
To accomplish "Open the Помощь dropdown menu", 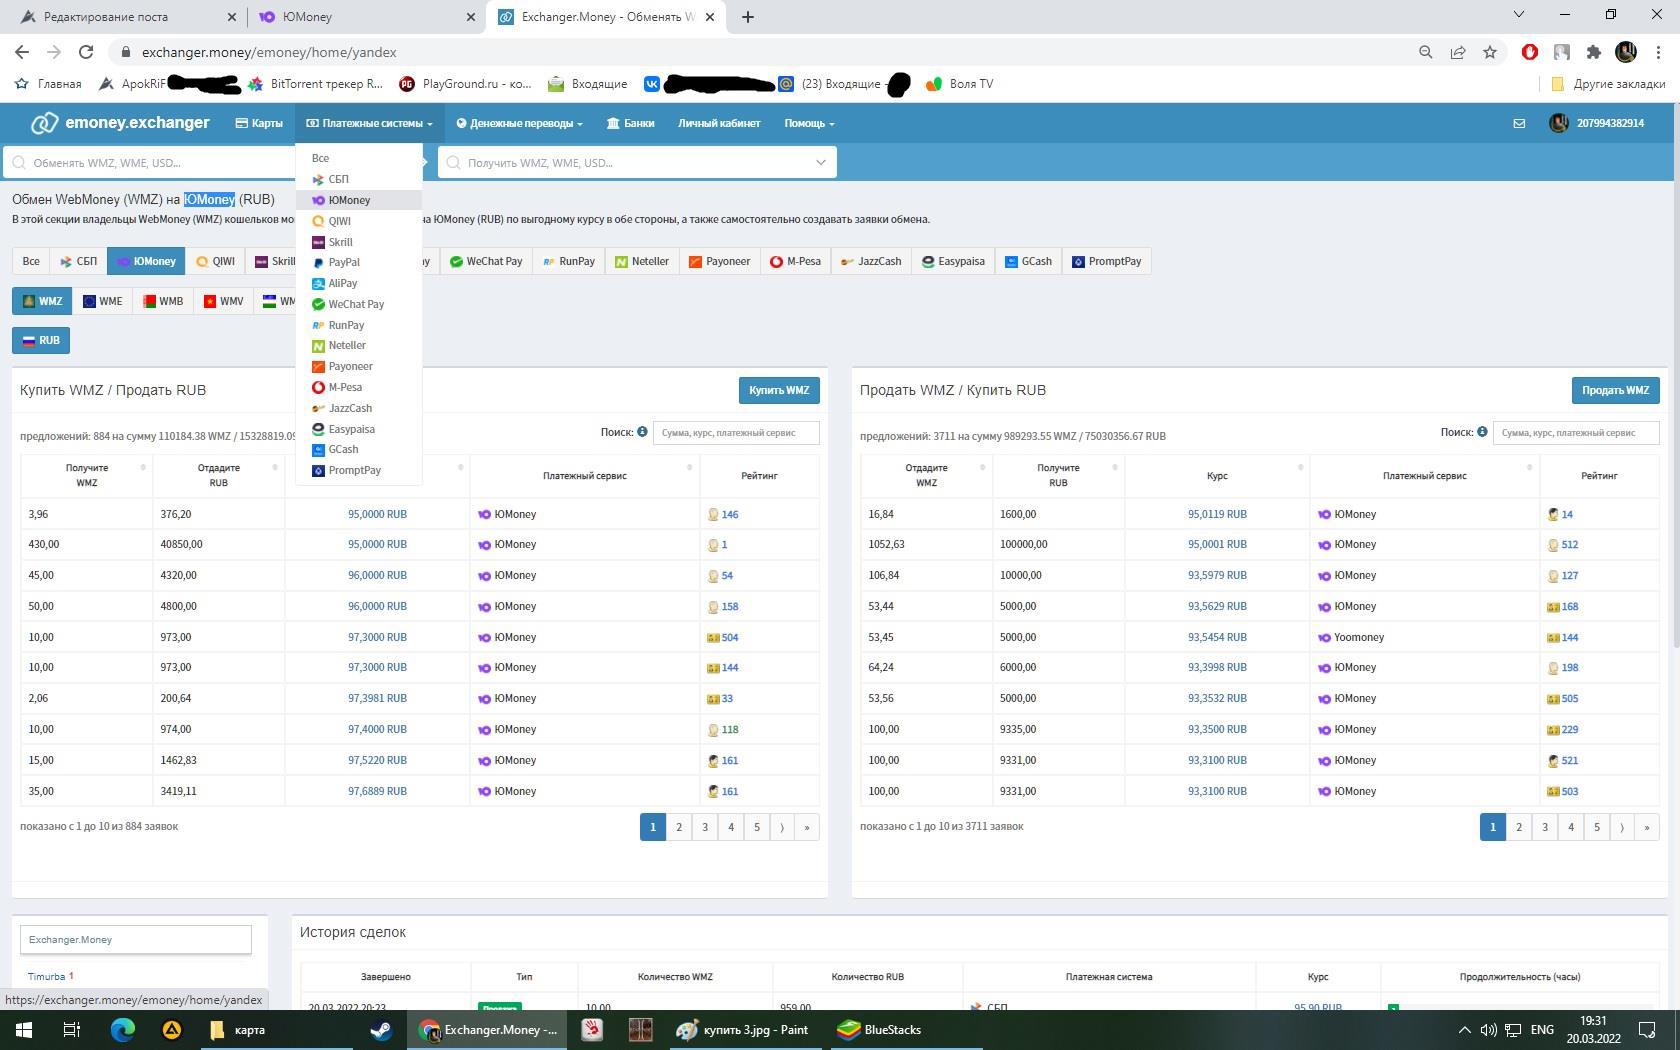I will pos(809,123).
